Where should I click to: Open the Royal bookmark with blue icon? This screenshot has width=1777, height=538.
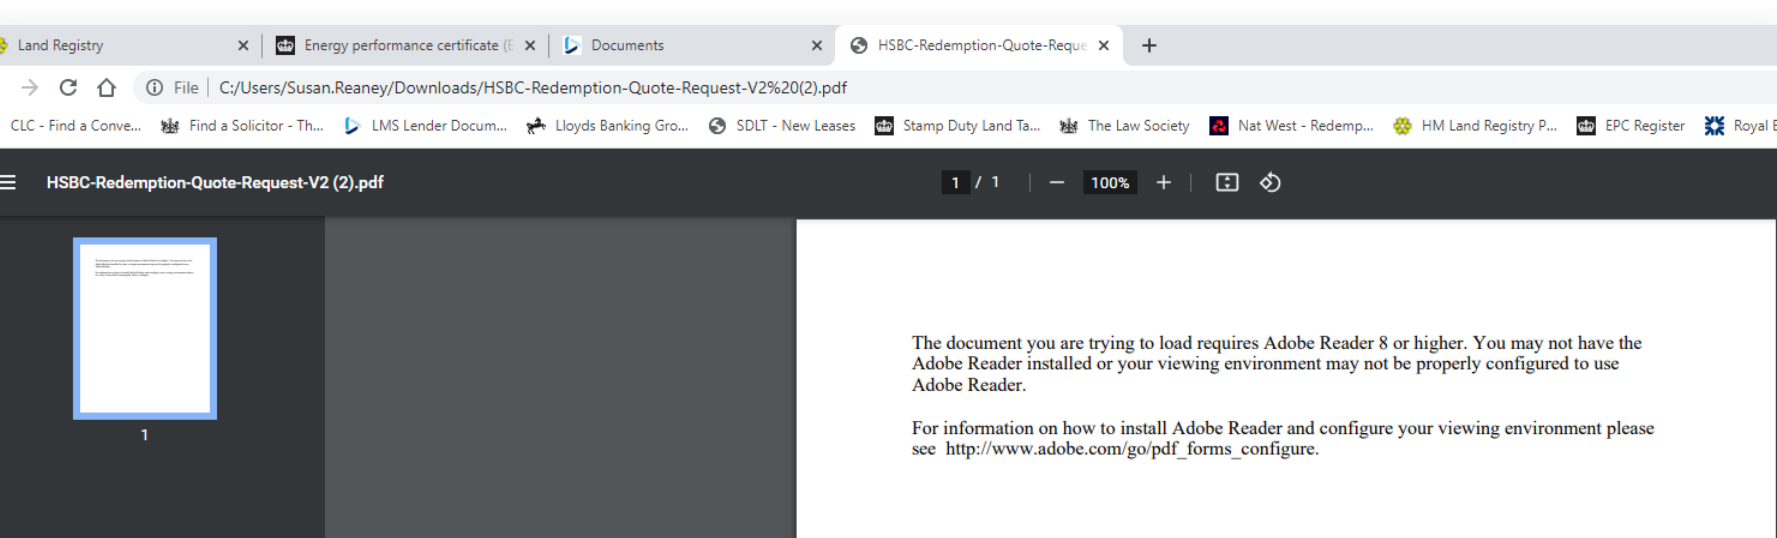tap(1740, 126)
